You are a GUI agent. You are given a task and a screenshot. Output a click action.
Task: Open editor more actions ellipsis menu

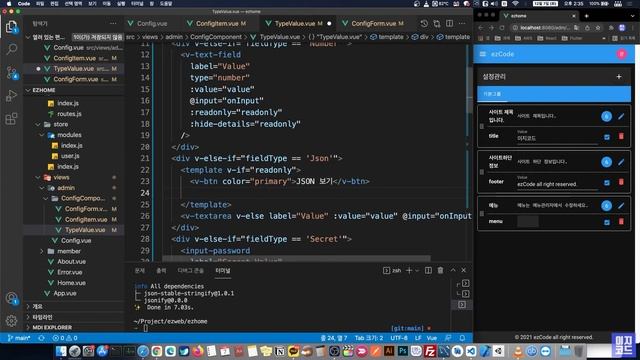click(462, 24)
